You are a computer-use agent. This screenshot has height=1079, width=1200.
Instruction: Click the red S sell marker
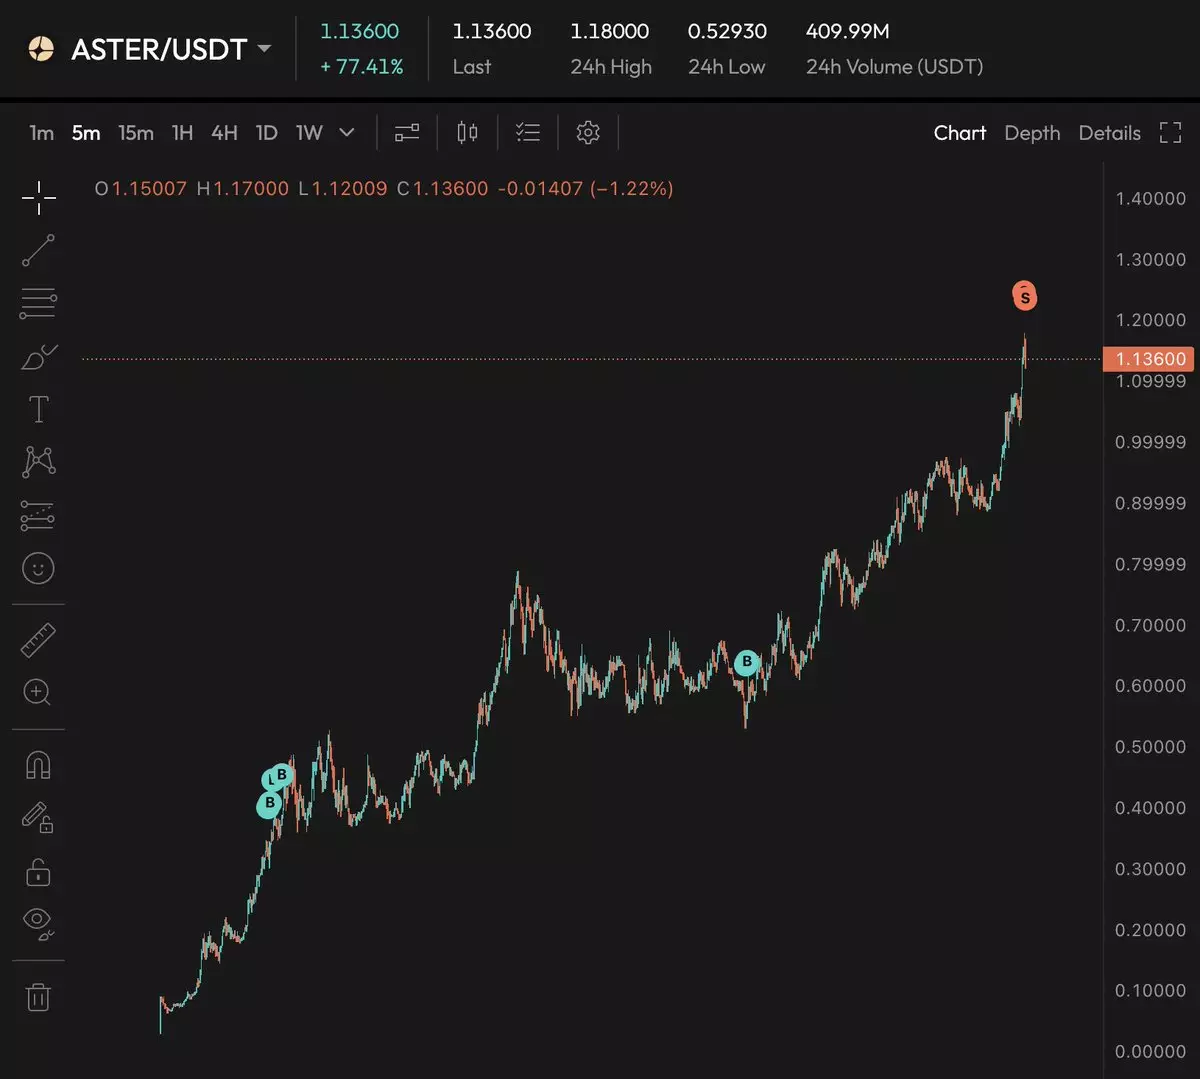point(1024,296)
